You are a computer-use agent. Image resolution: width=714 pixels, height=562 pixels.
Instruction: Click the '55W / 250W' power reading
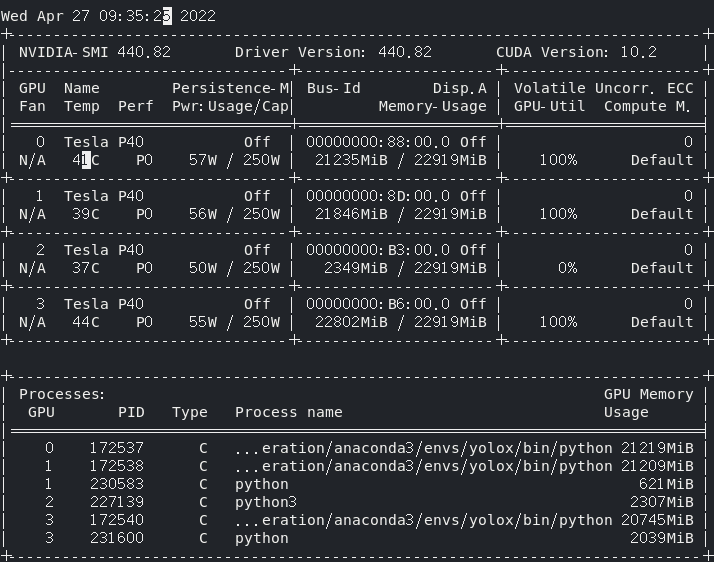(234, 322)
